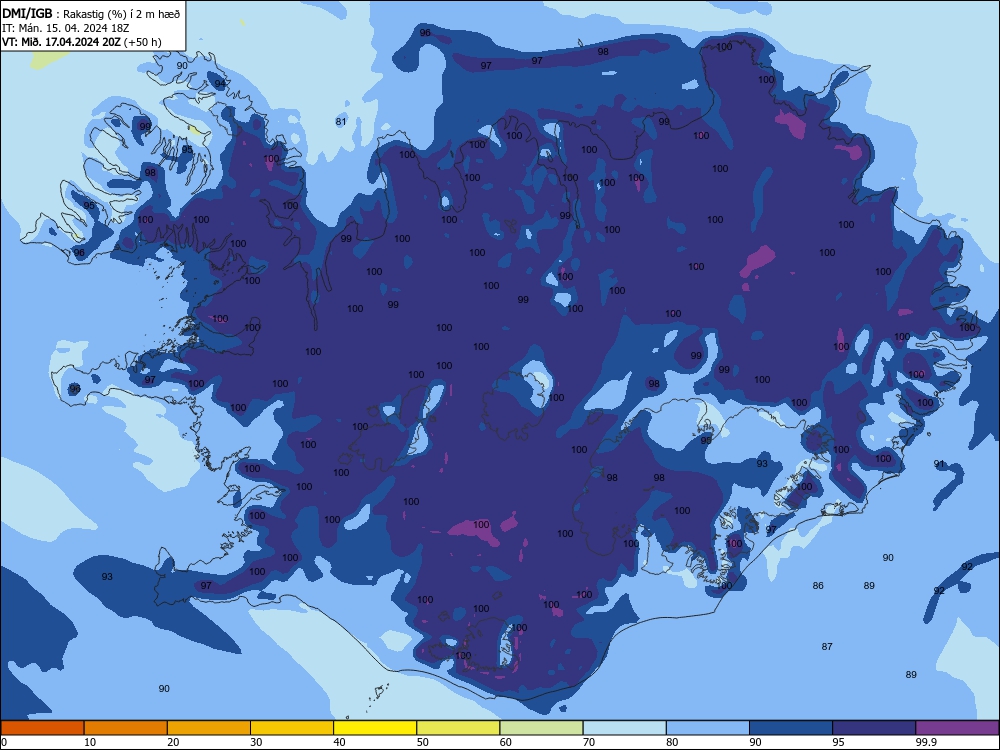Click the '10' label on the legend scale

[x=90, y=742]
